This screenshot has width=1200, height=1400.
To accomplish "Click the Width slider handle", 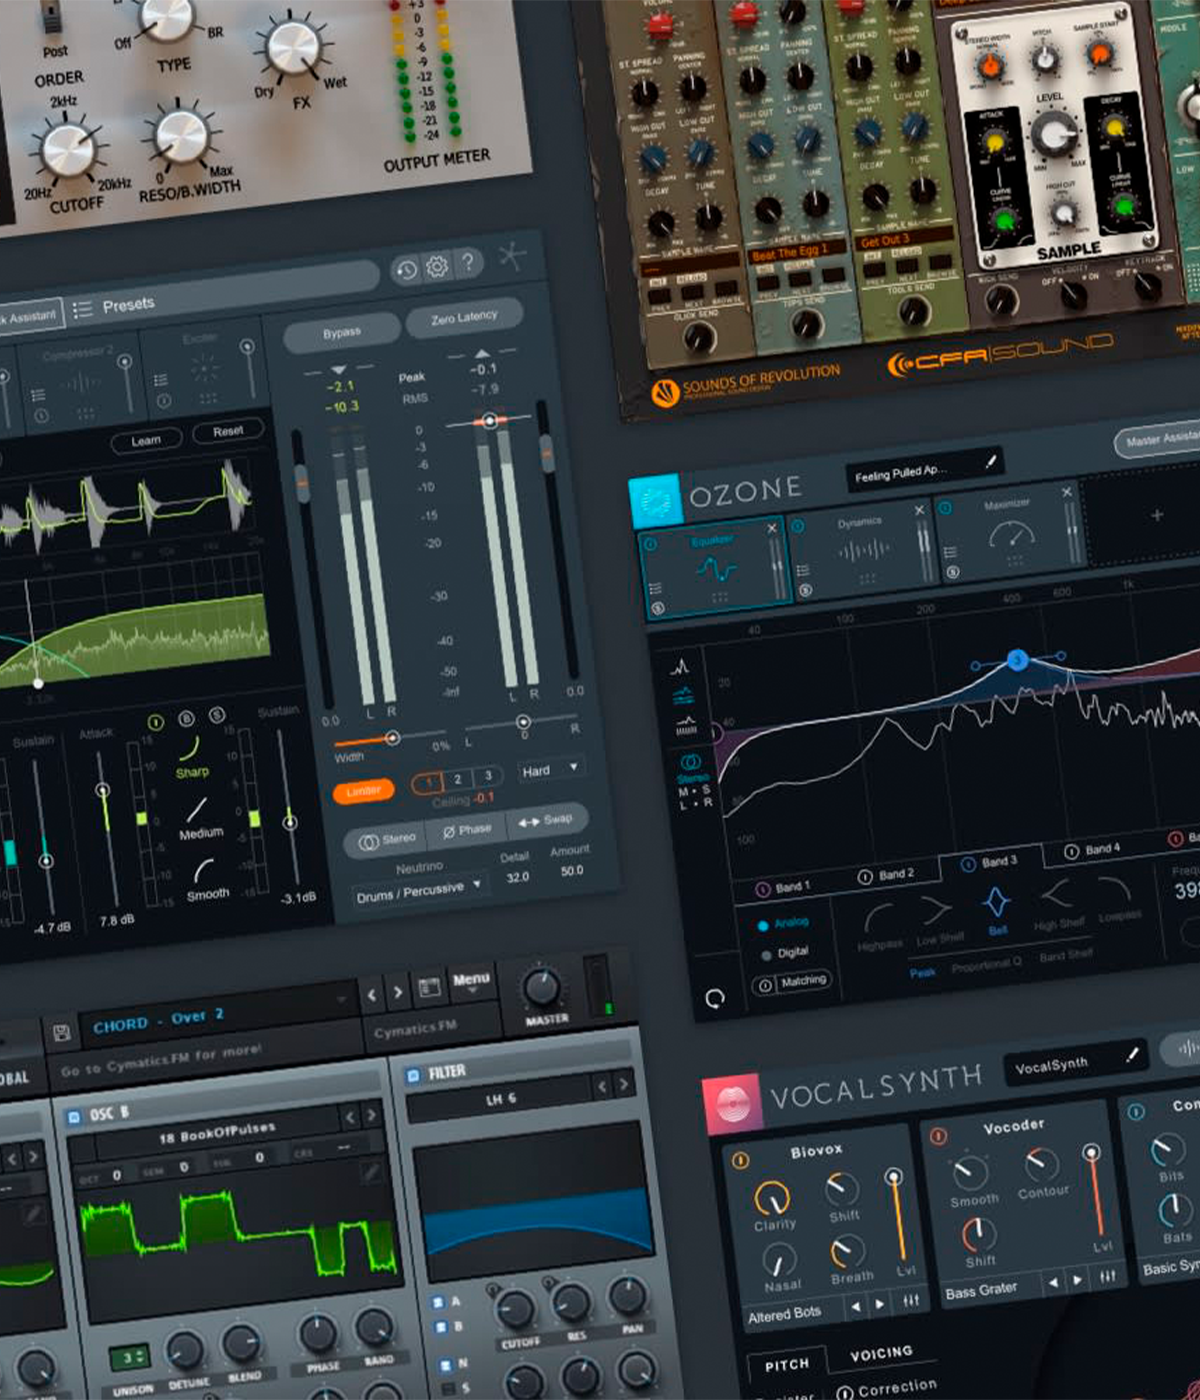I will click(x=392, y=738).
